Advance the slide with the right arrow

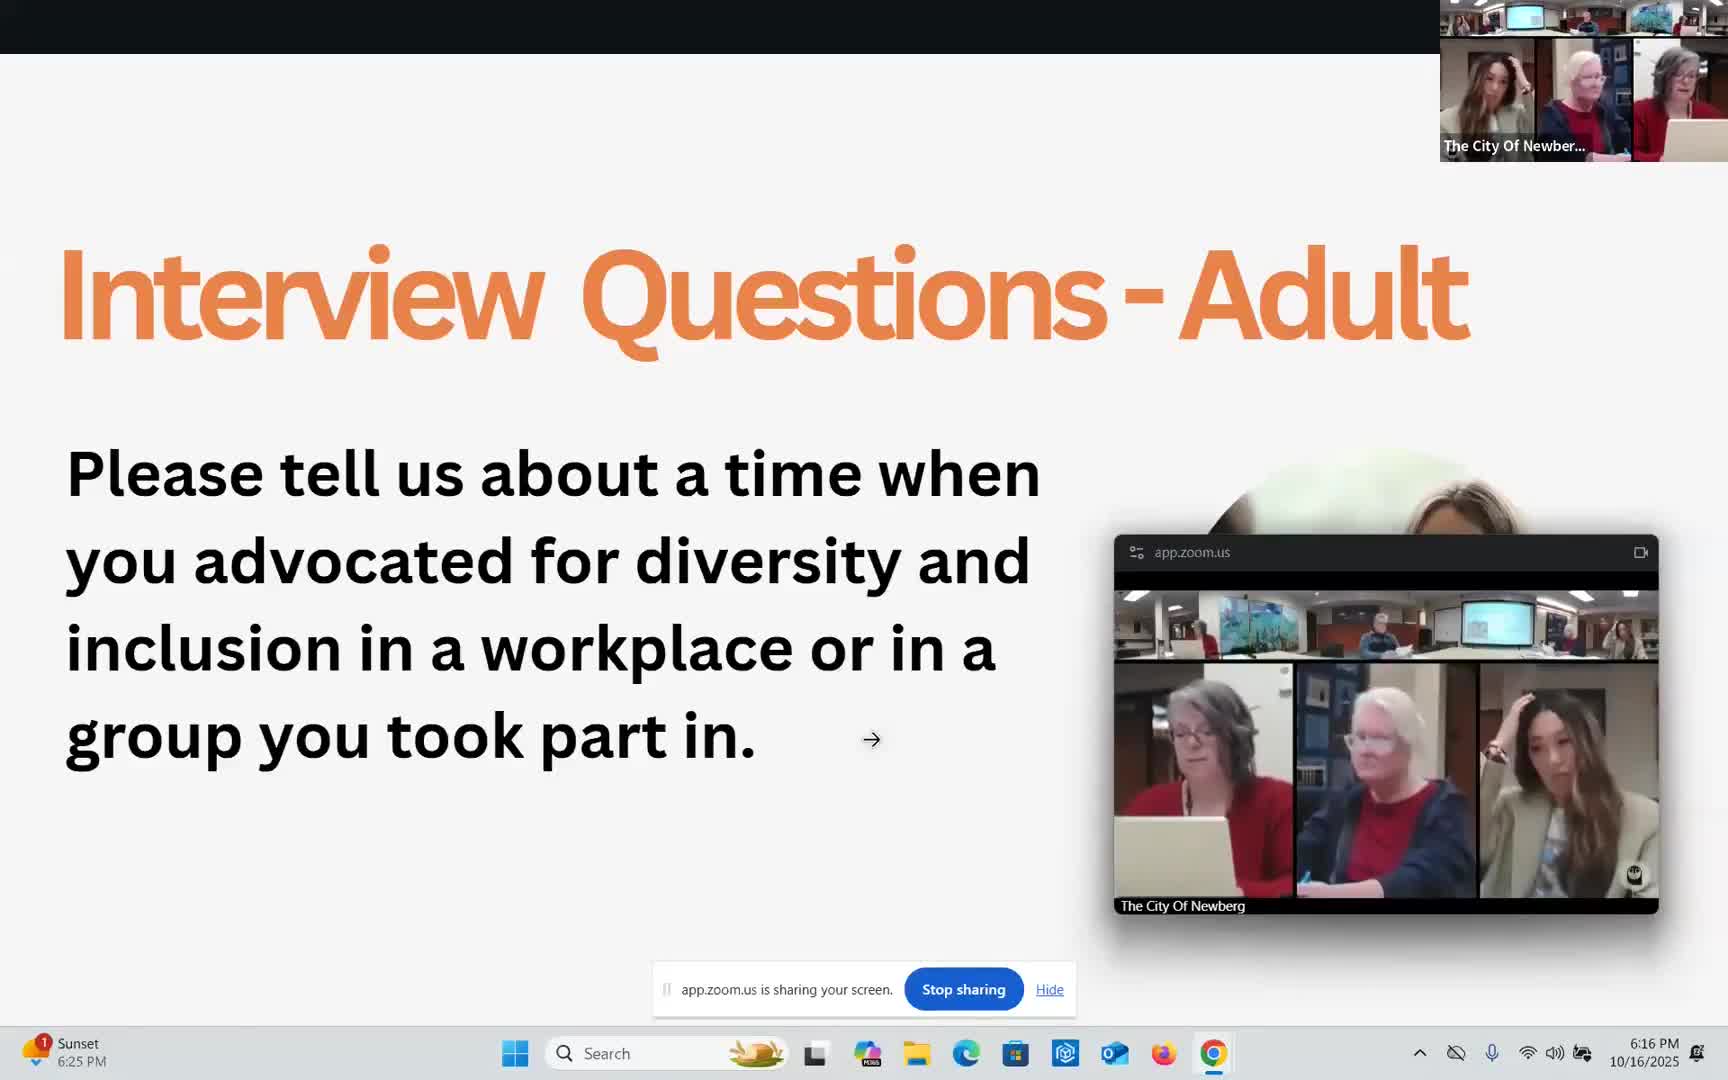871,740
